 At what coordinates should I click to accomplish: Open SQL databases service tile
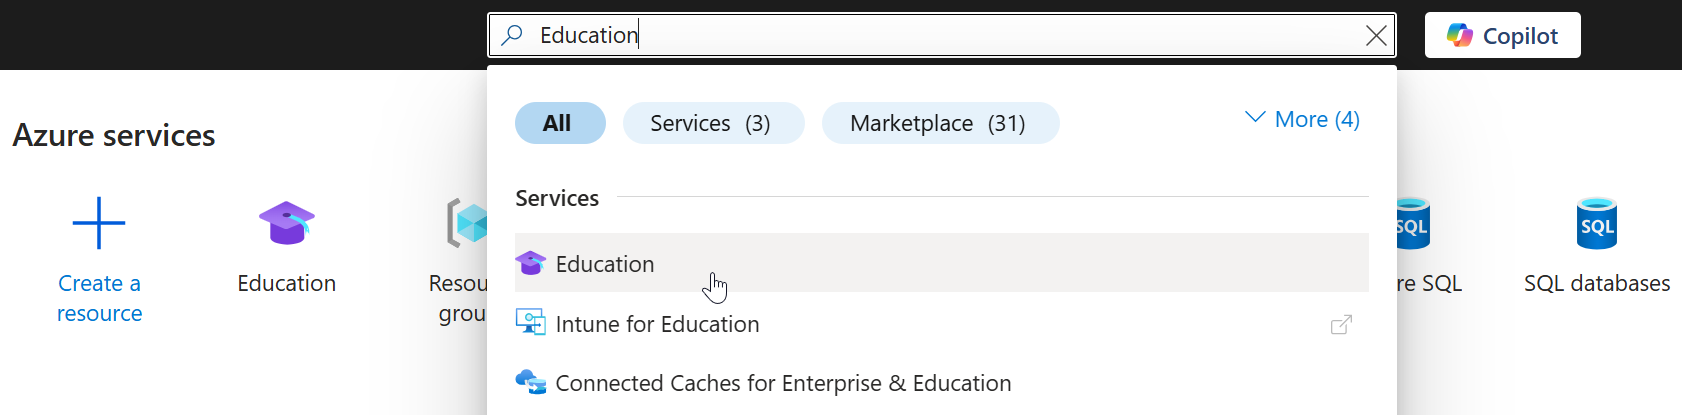click(x=1596, y=247)
